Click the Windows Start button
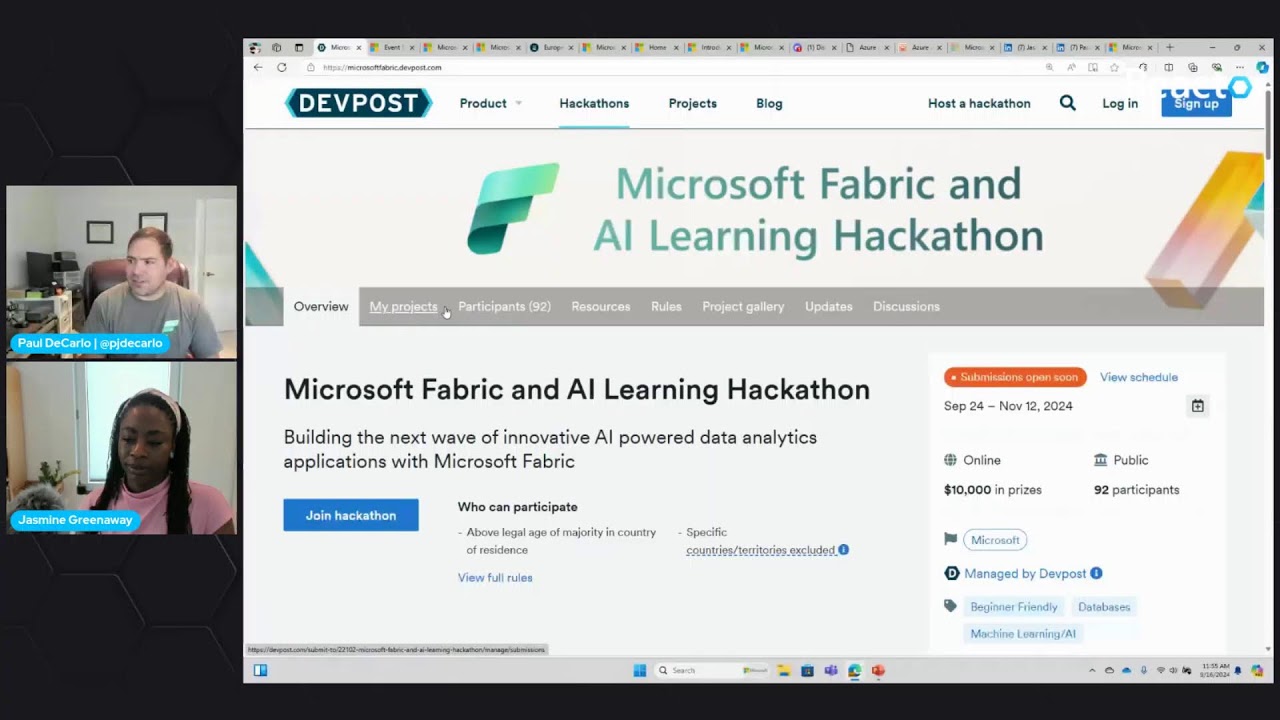Screen dimensions: 1280x720 click(640, 670)
